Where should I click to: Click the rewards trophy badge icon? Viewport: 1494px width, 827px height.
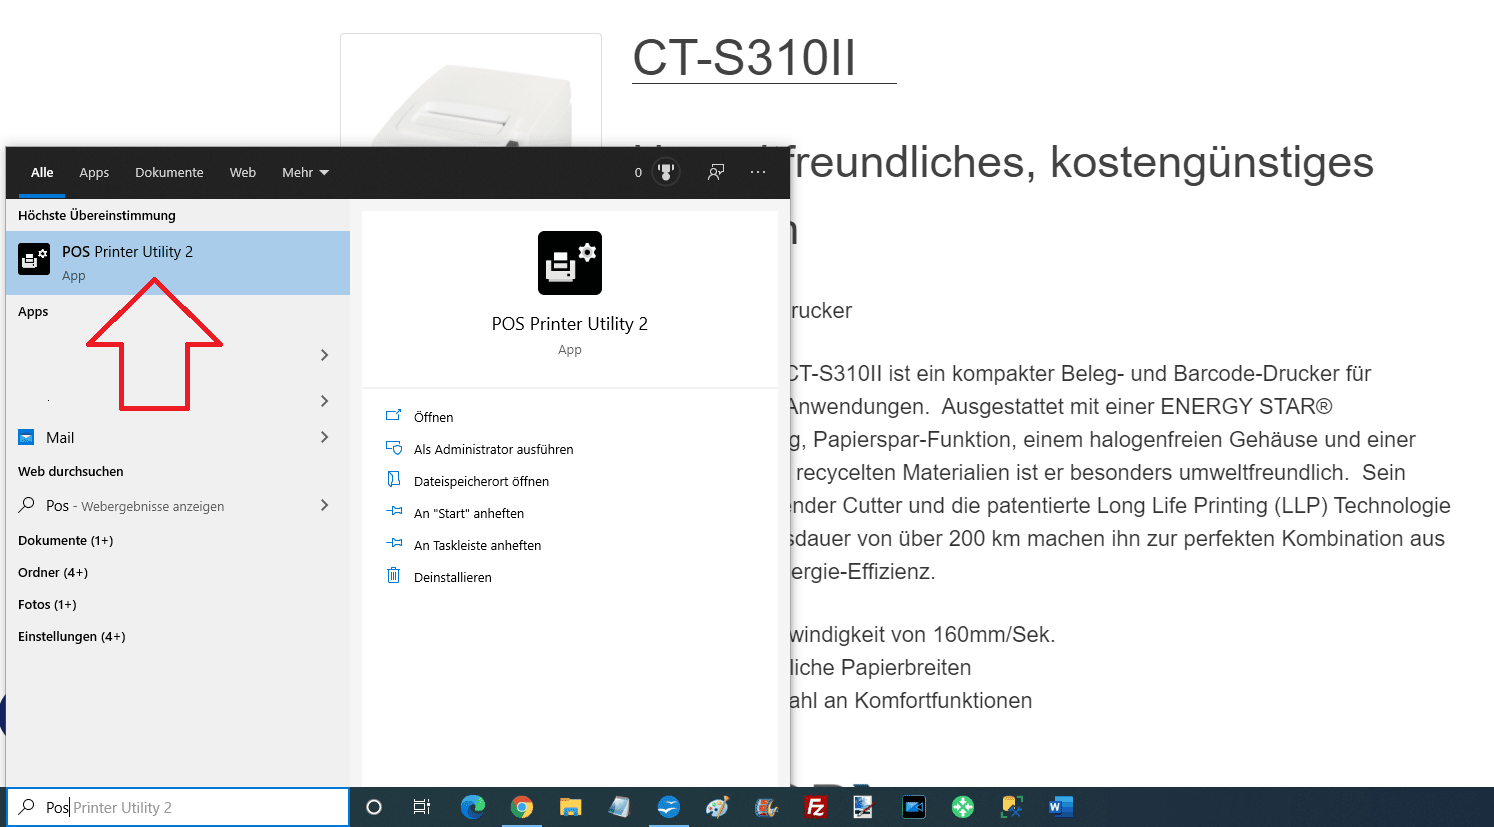tap(666, 172)
